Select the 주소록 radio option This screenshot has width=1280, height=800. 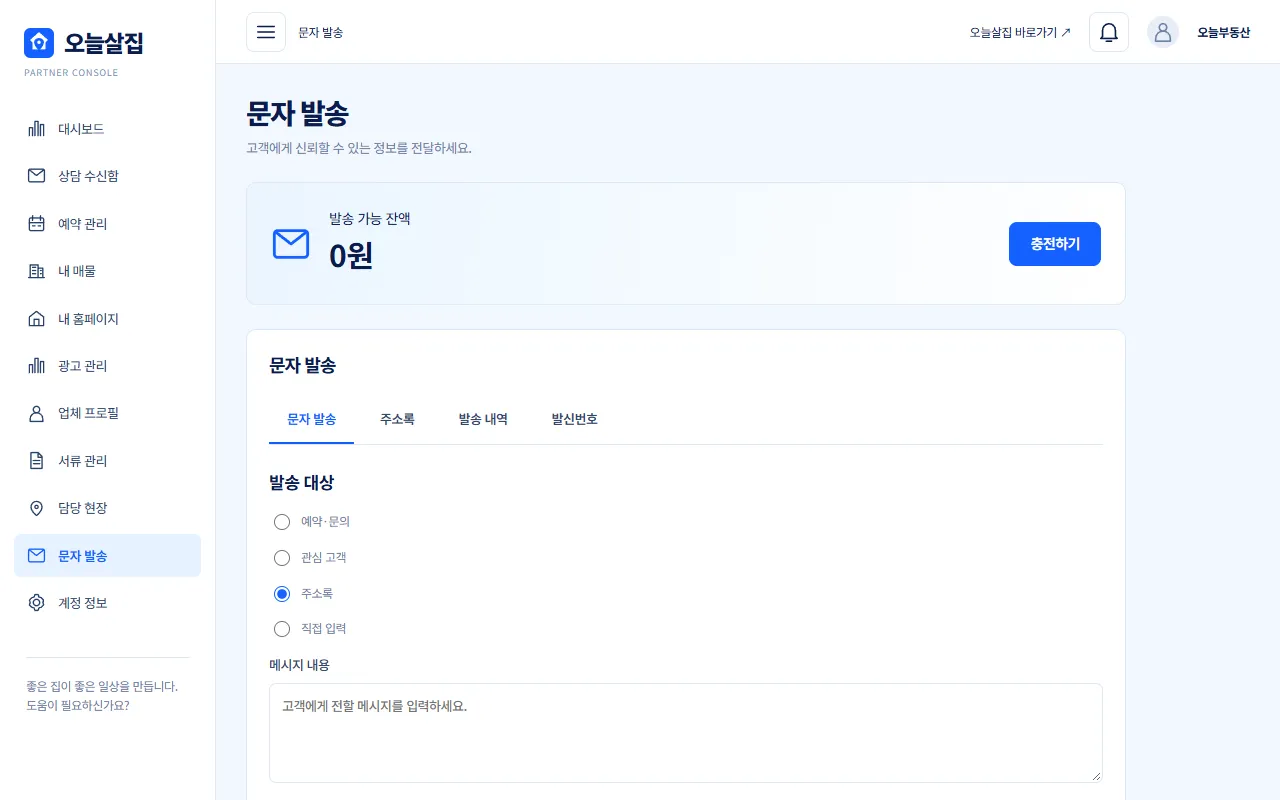[282, 594]
